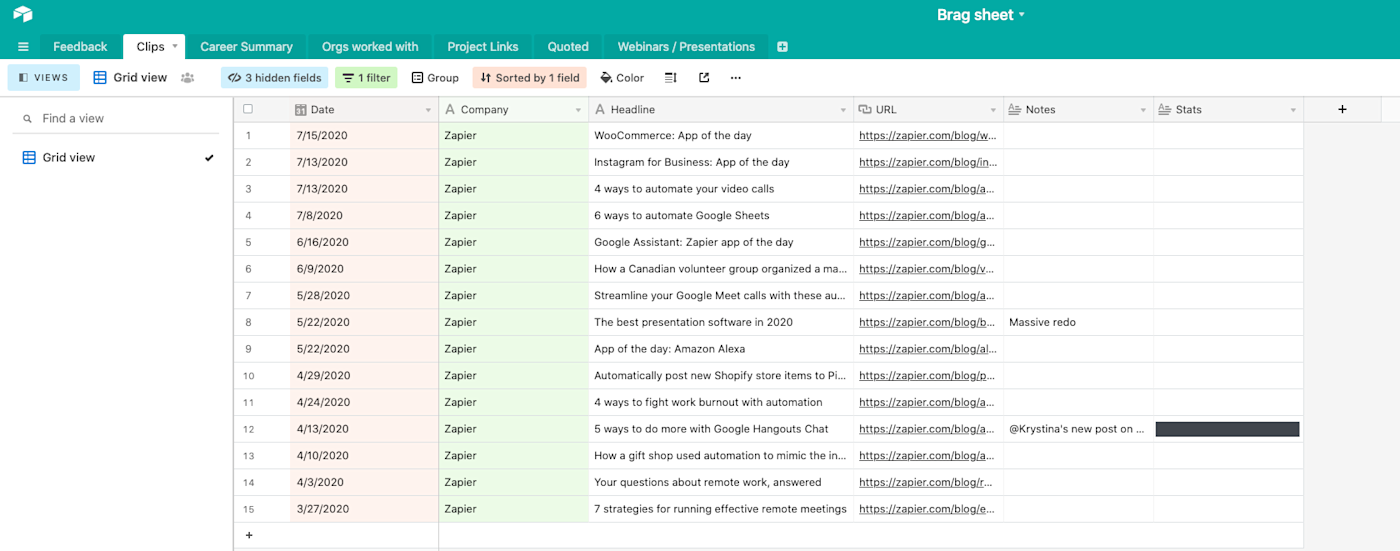Open URL link for Amazon Alexa row
Image resolution: width=1400 pixels, height=551 pixels.
tap(927, 349)
